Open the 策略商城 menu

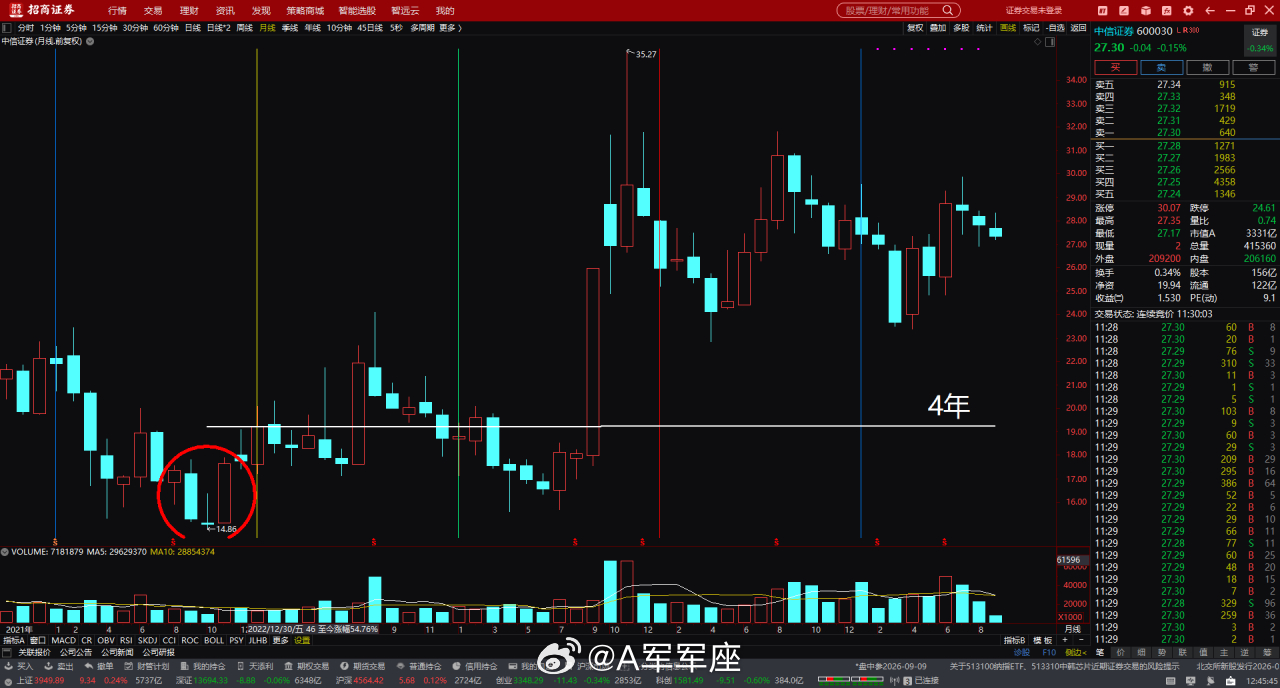(305, 10)
